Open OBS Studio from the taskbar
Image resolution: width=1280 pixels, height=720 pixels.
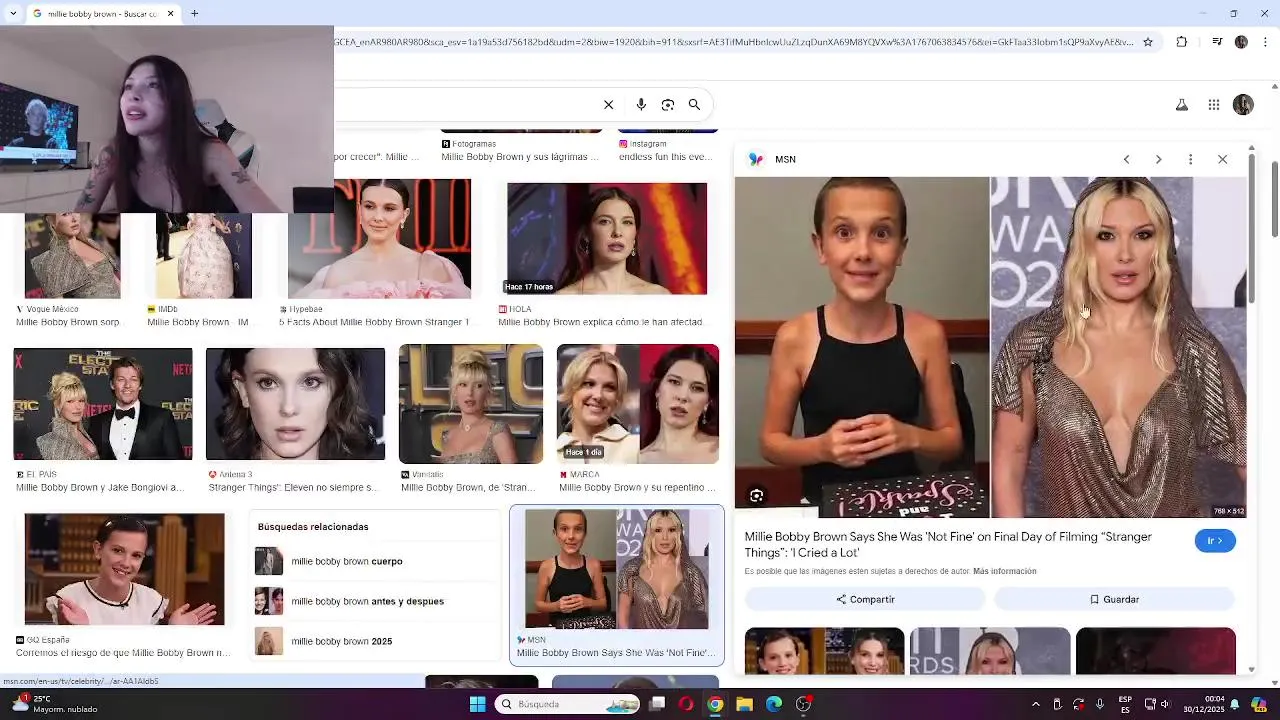tap(803, 704)
